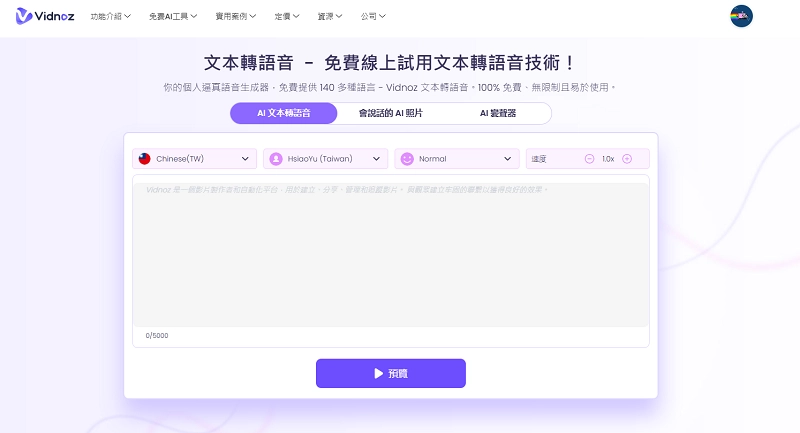Expand the Chinese(TW) language dropdown
The width and height of the screenshot is (800, 433).
click(194, 159)
